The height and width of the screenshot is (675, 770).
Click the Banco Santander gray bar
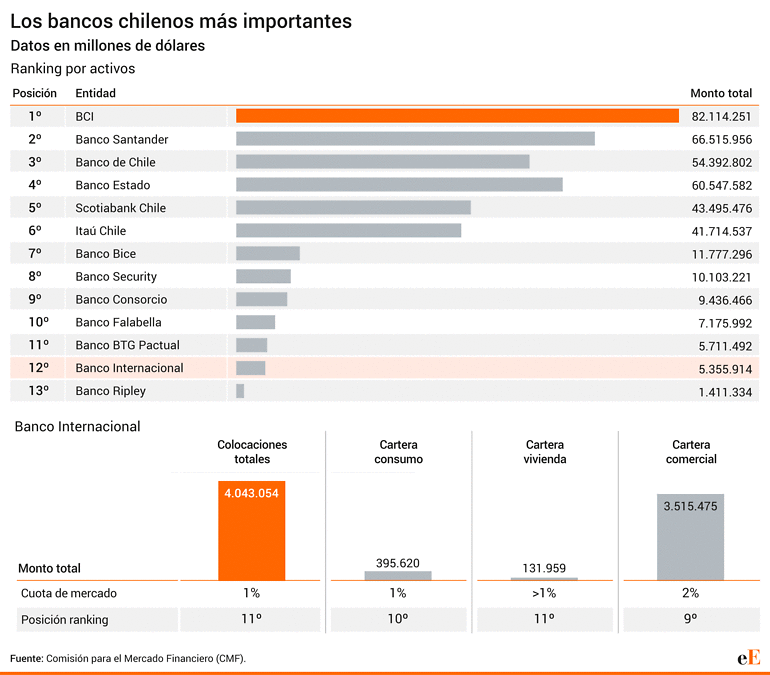click(x=415, y=139)
